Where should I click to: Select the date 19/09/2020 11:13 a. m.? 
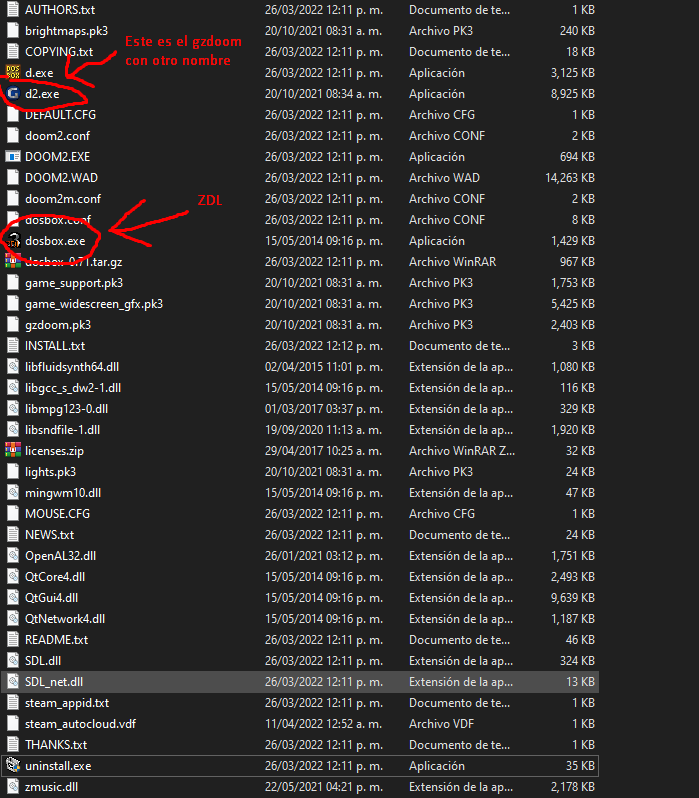point(324,430)
